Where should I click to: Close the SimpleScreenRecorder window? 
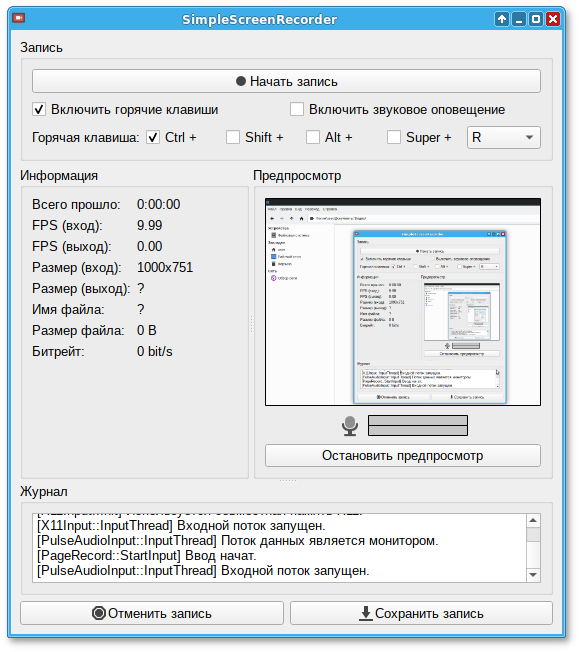tap(553, 19)
